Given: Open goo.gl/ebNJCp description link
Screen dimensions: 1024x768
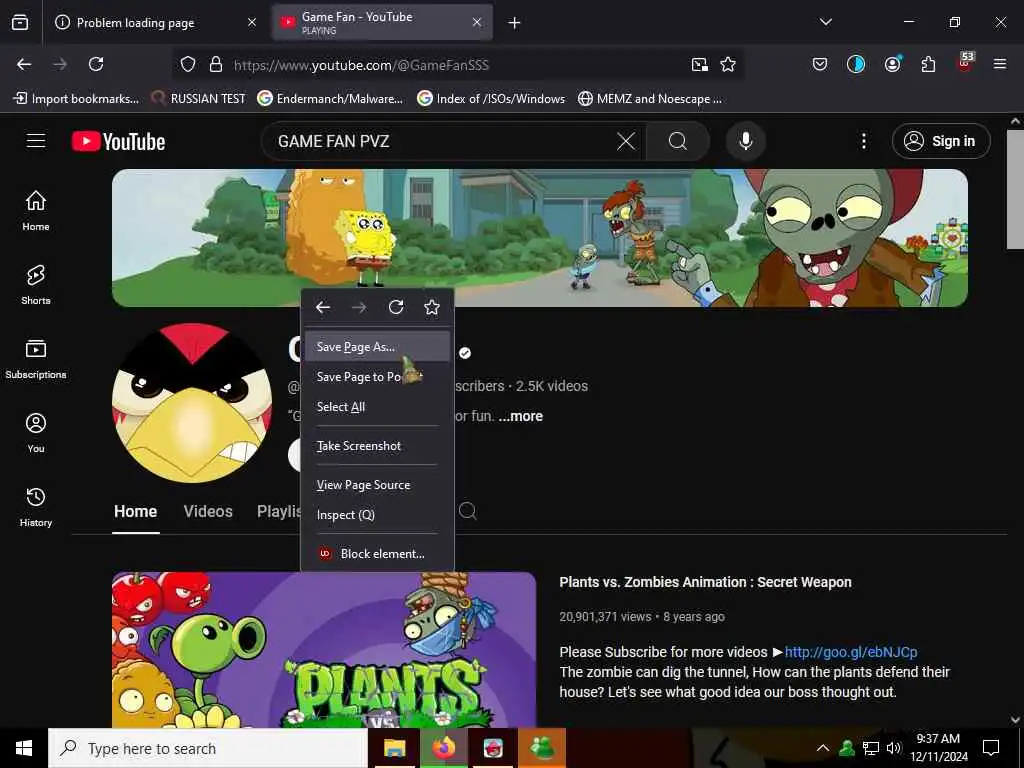Looking at the screenshot, I should click(851, 652).
